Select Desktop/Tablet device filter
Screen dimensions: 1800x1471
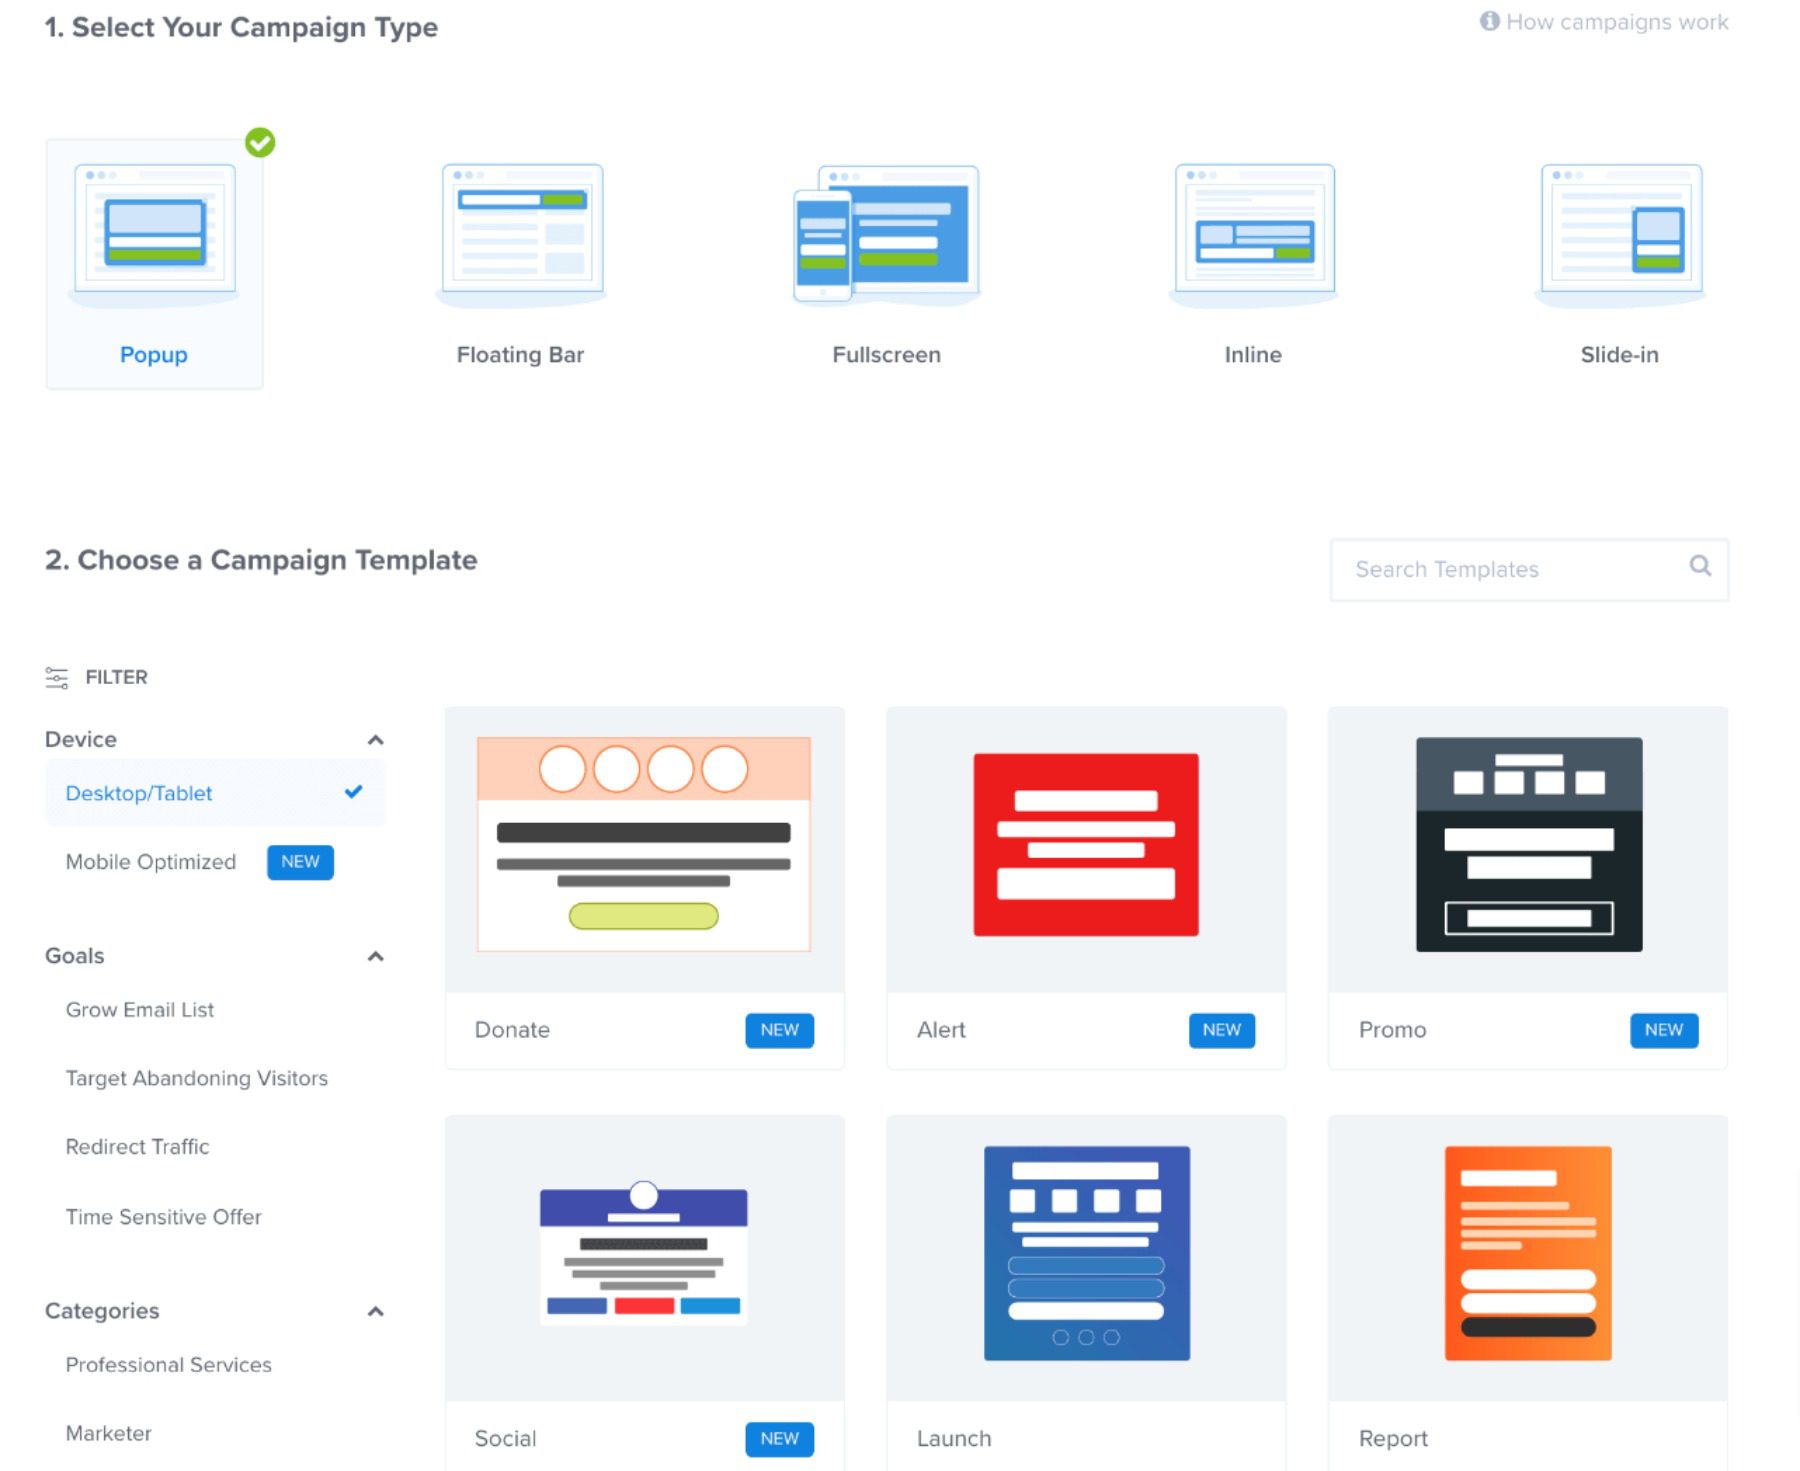(215, 793)
